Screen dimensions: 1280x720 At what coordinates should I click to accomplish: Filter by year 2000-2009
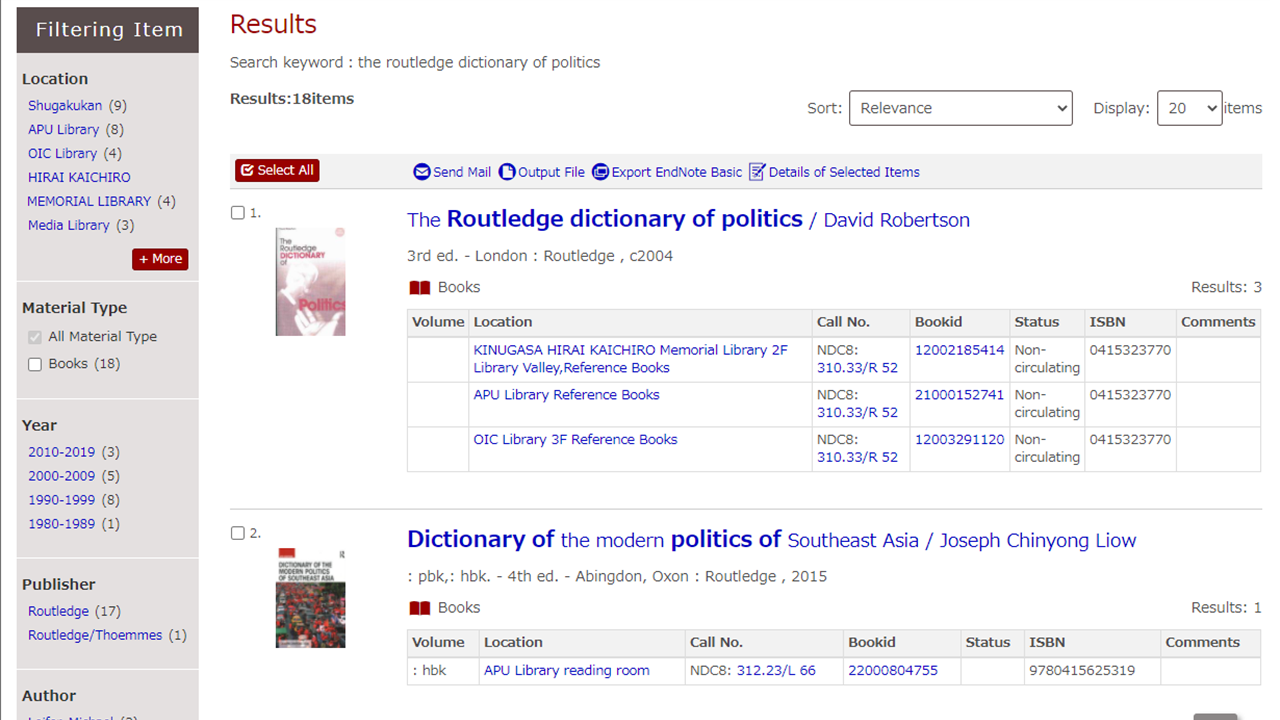click(x=61, y=476)
